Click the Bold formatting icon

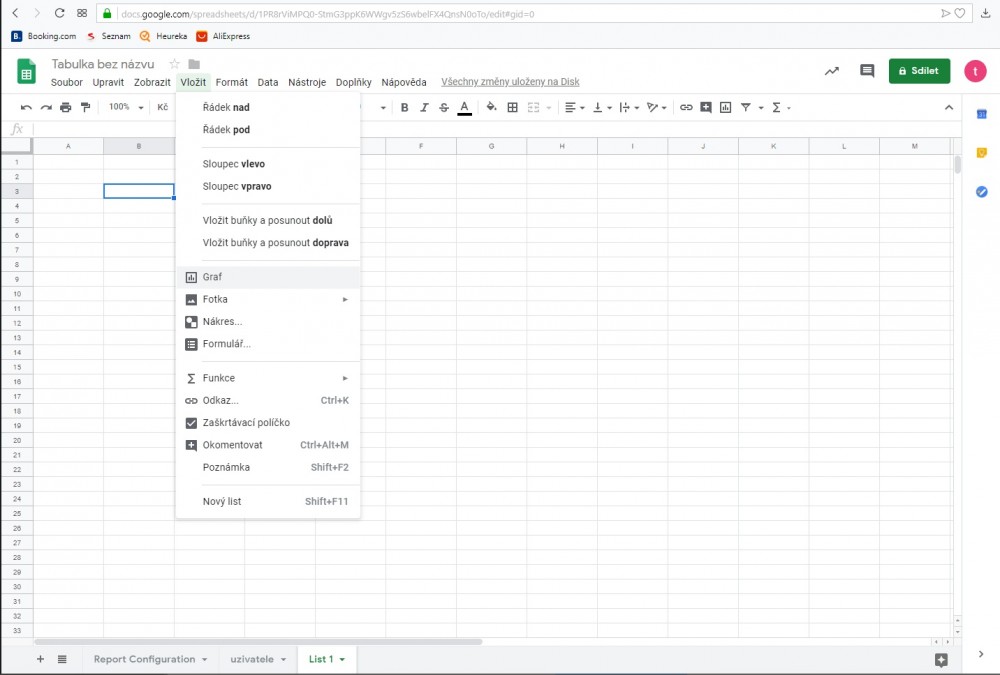(x=405, y=107)
